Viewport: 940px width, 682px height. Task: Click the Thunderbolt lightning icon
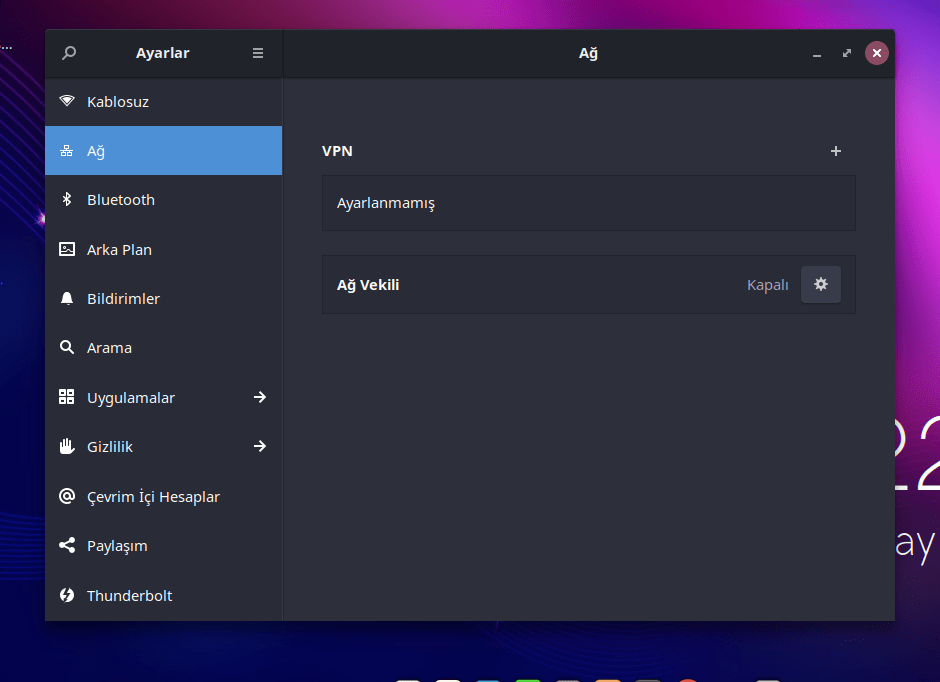click(x=67, y=595)
